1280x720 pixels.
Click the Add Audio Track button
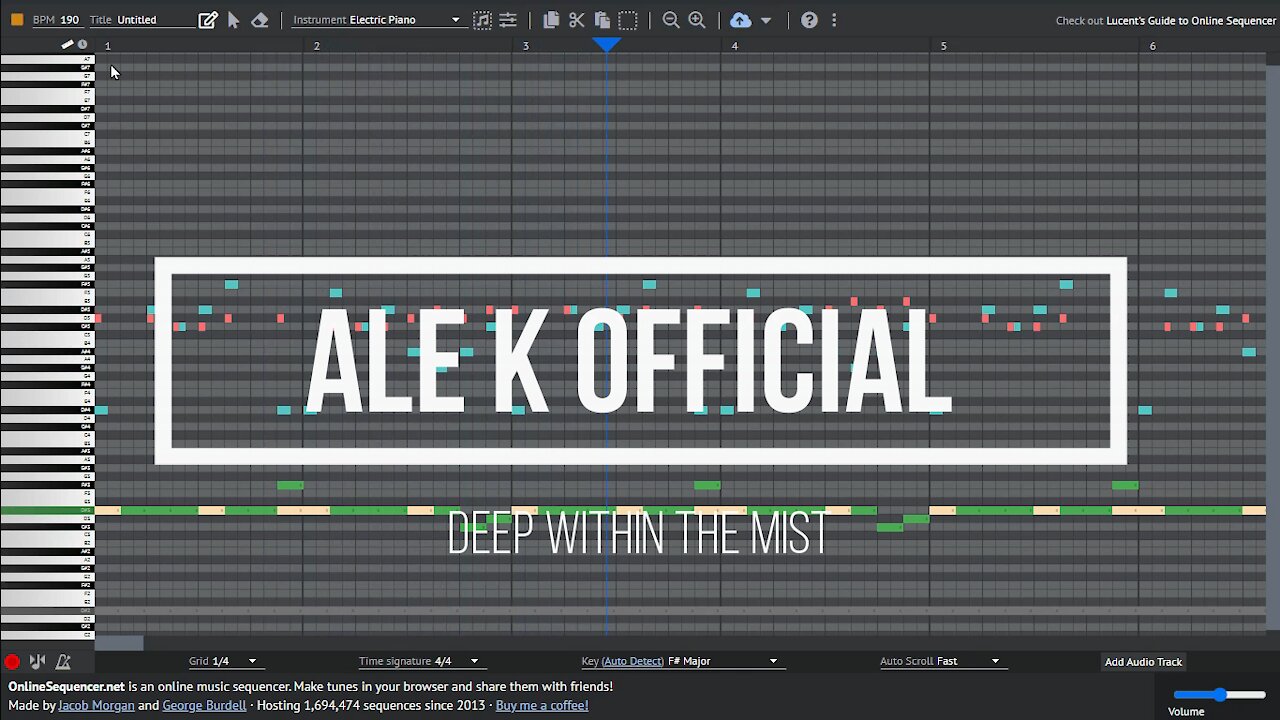1143,662
